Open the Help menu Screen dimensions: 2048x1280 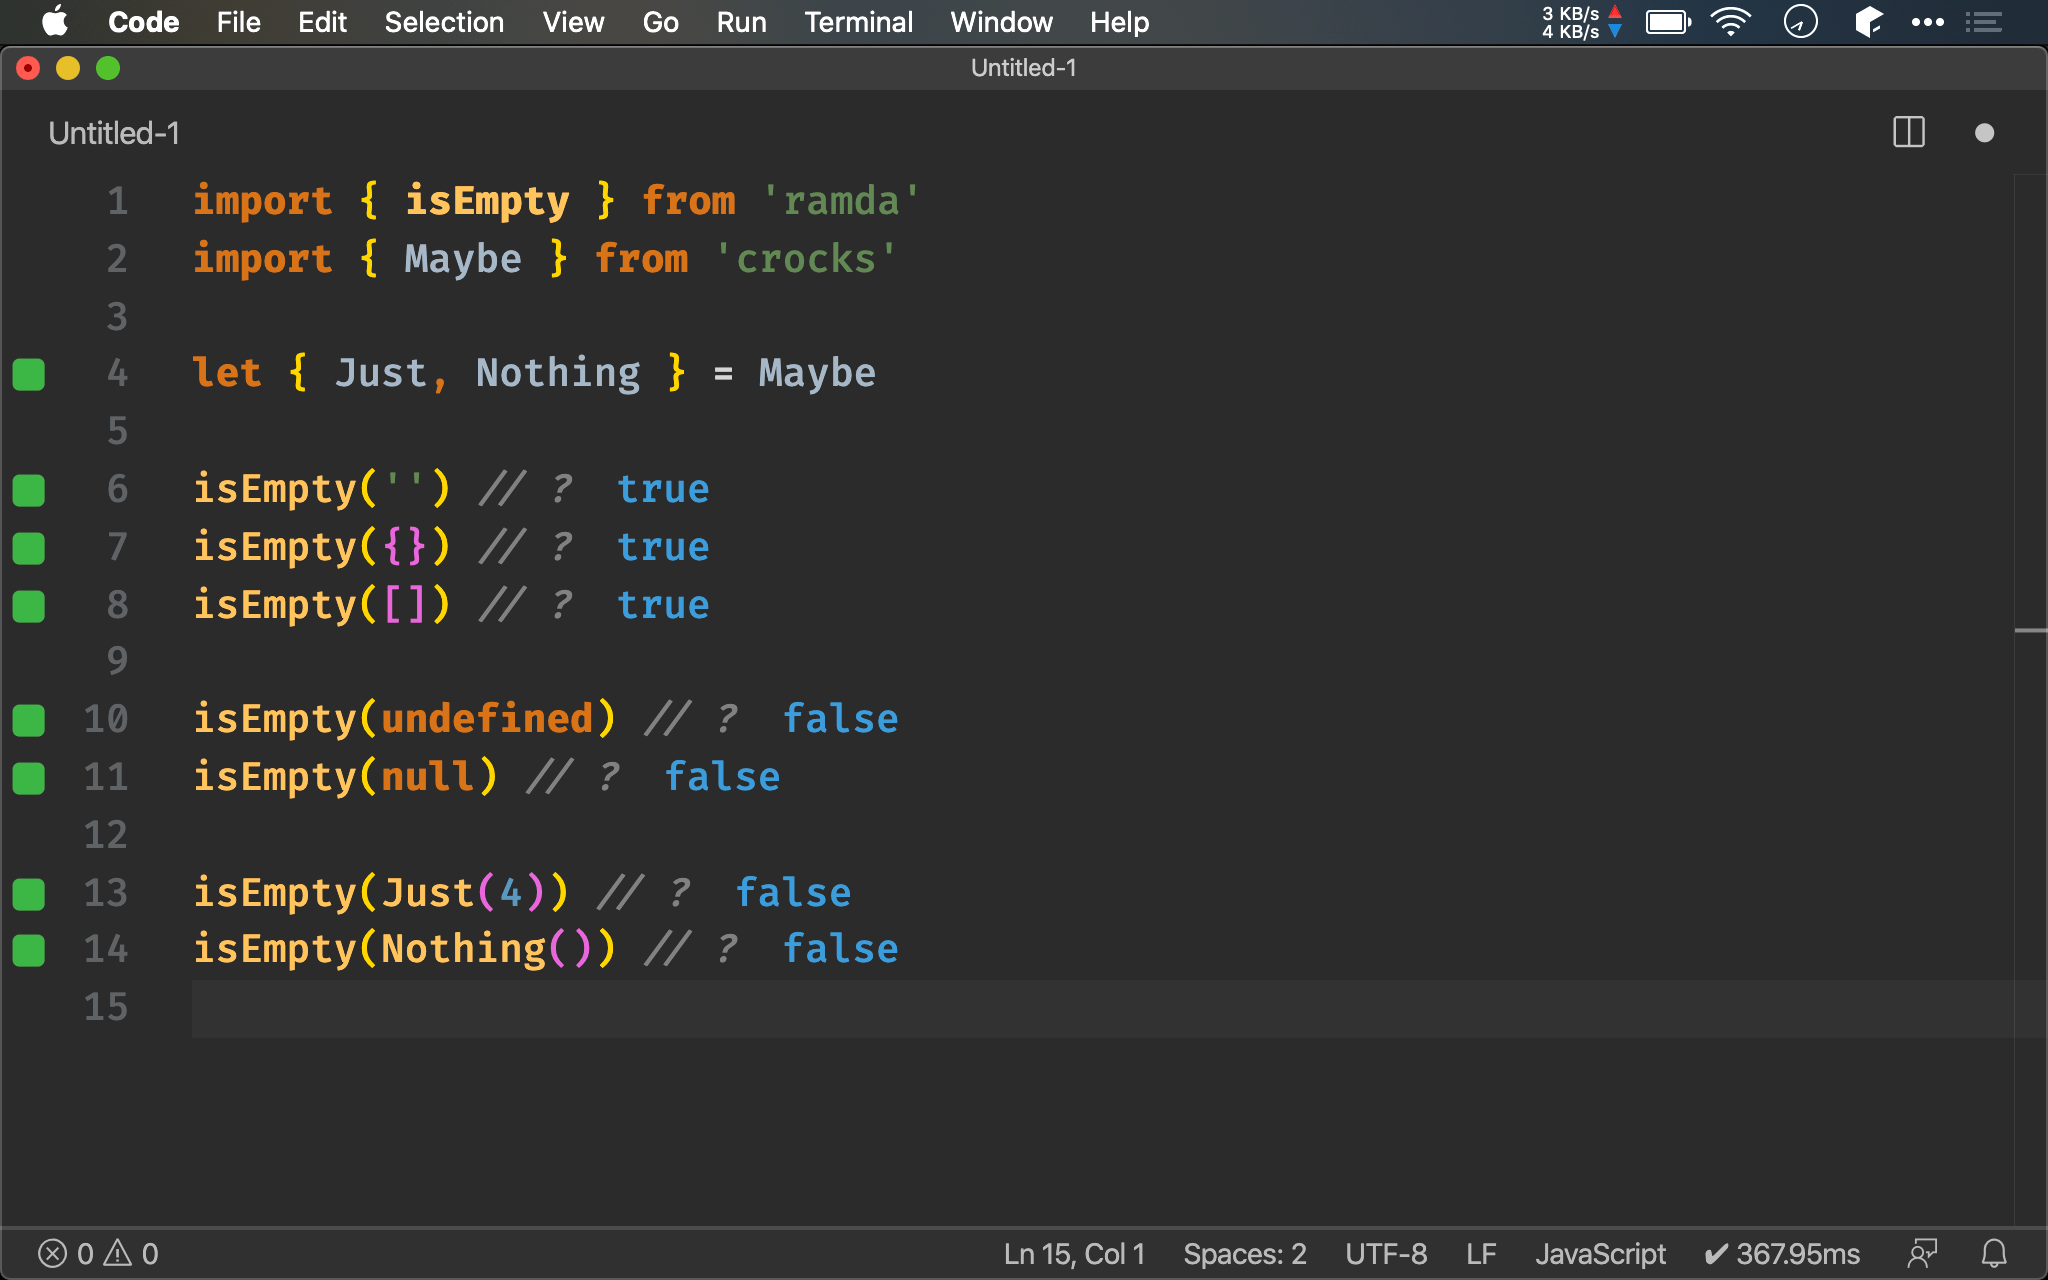[x=1119, y=22]
